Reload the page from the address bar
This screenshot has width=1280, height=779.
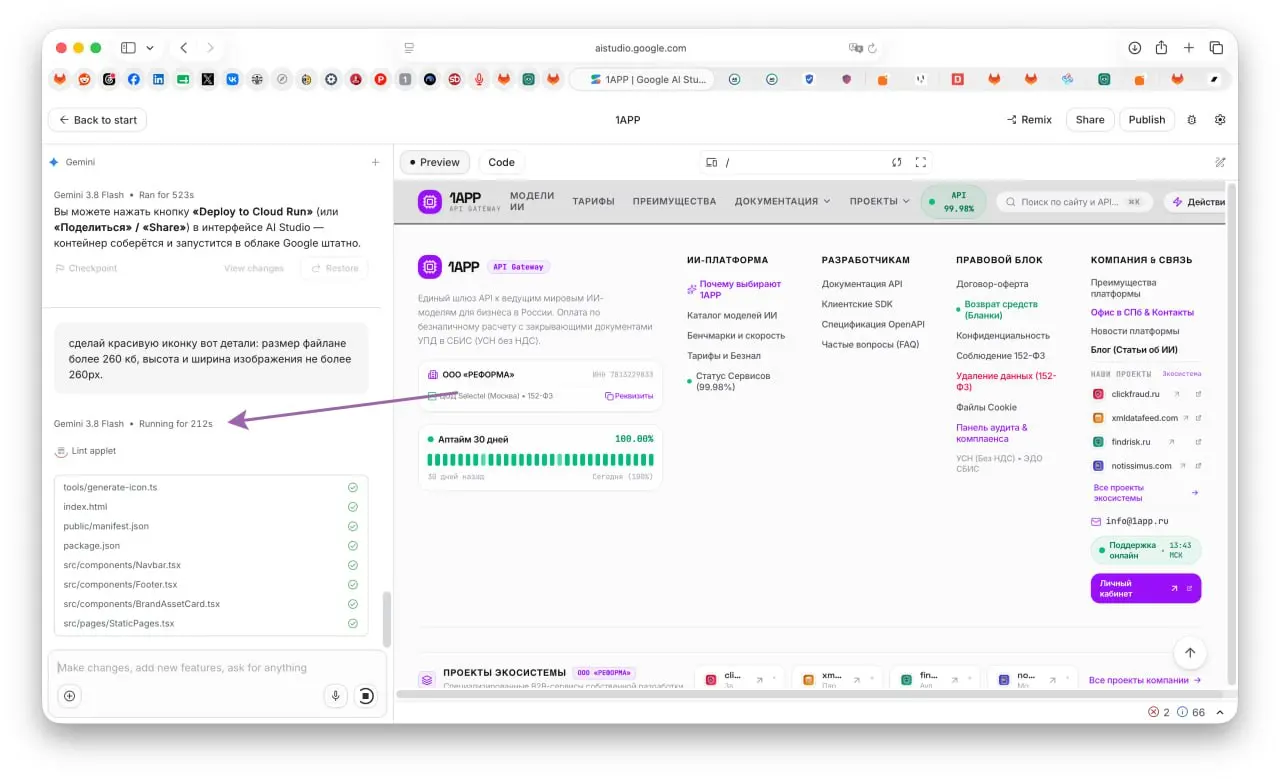tap(873, 48)
